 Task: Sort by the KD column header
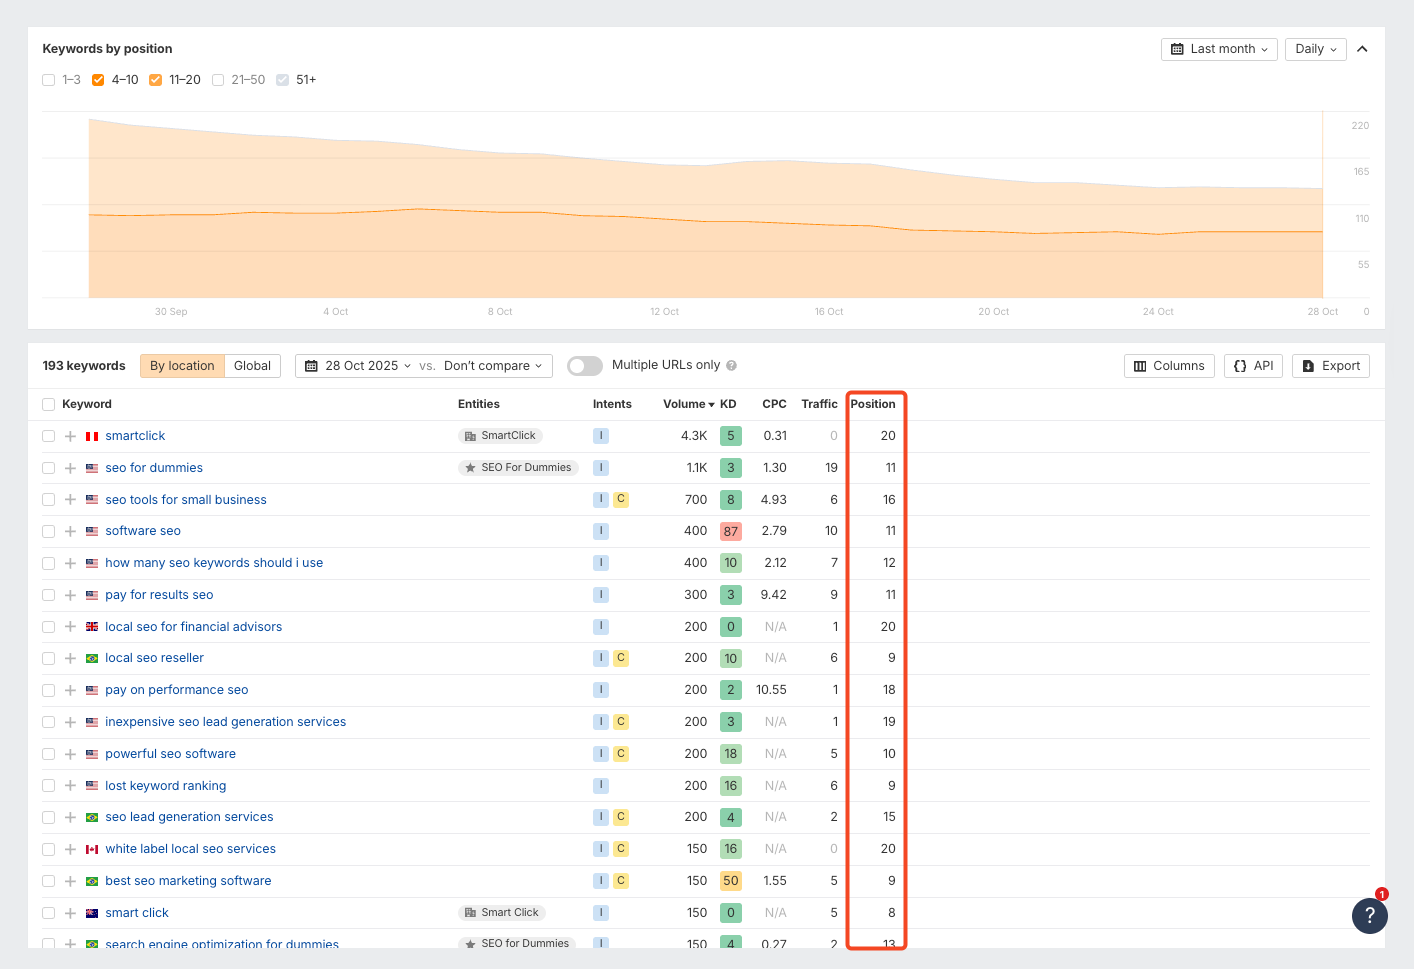coord(728,404)
